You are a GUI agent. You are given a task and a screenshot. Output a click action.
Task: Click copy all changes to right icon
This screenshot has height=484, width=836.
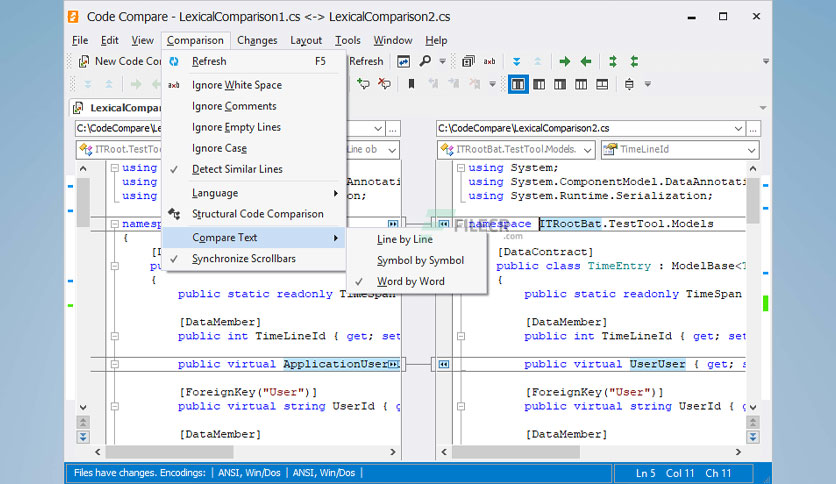pyautogui.click(x=613, y=62)
